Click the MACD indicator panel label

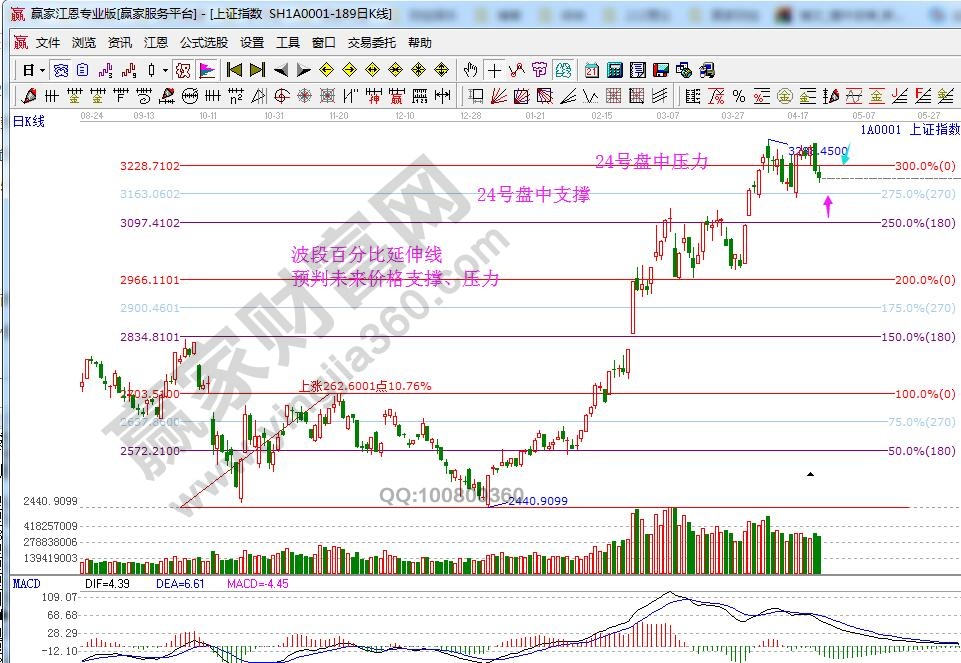tap(25, 582)
